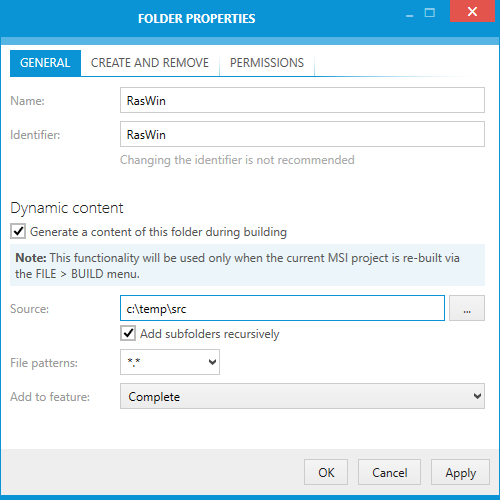Click the Source path input field
Image resolution: width=500 pixels, height=500 pixels.
pyautogui.click(x=282, y=308)
